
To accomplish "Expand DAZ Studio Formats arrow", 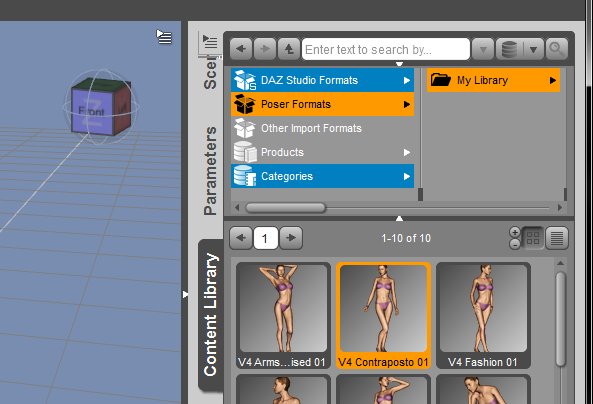I will (407, 80).
